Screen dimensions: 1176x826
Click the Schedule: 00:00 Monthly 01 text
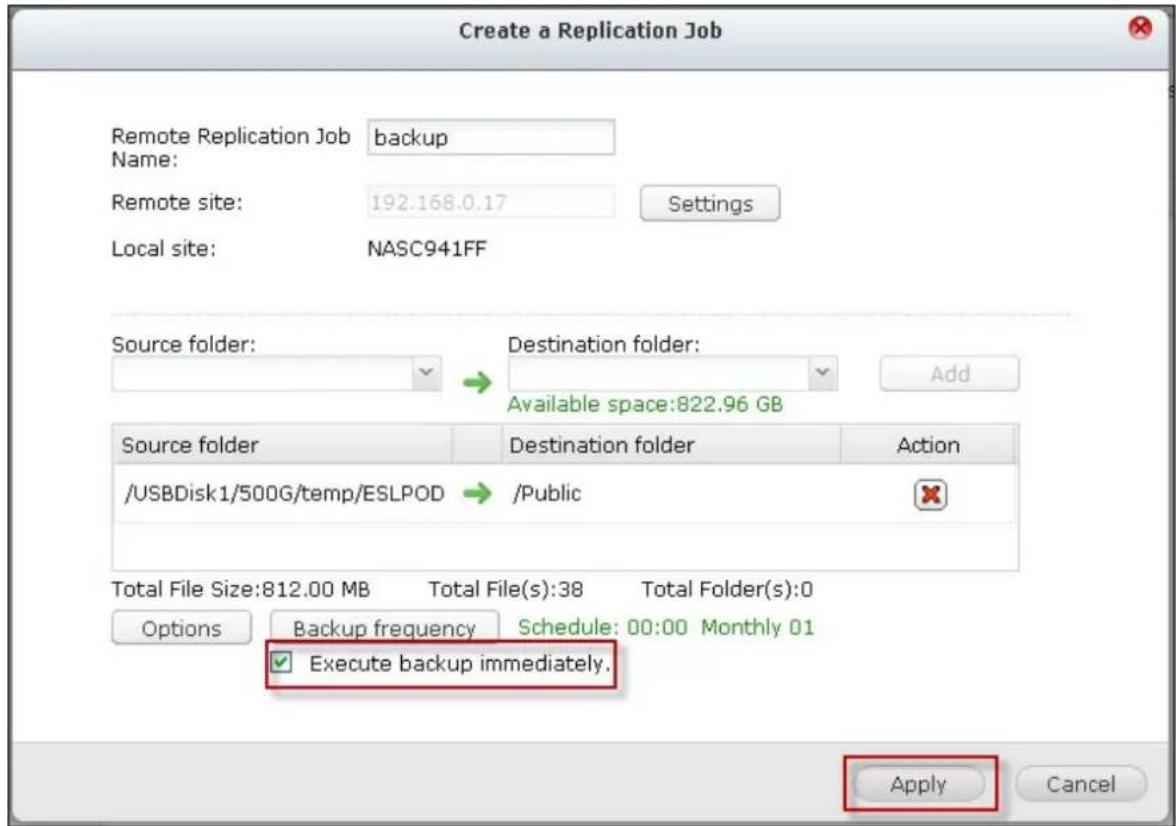pyautogui.click(x=665, y=627)
